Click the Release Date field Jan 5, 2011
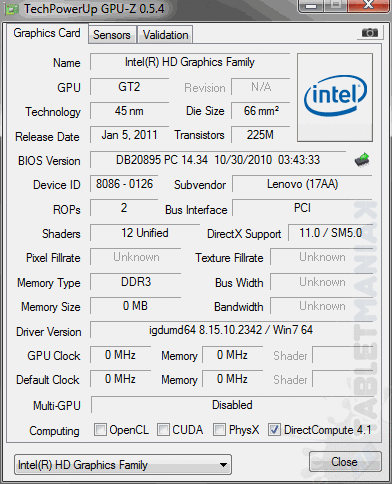Viewport: 392px width, 484px height. 129,135
